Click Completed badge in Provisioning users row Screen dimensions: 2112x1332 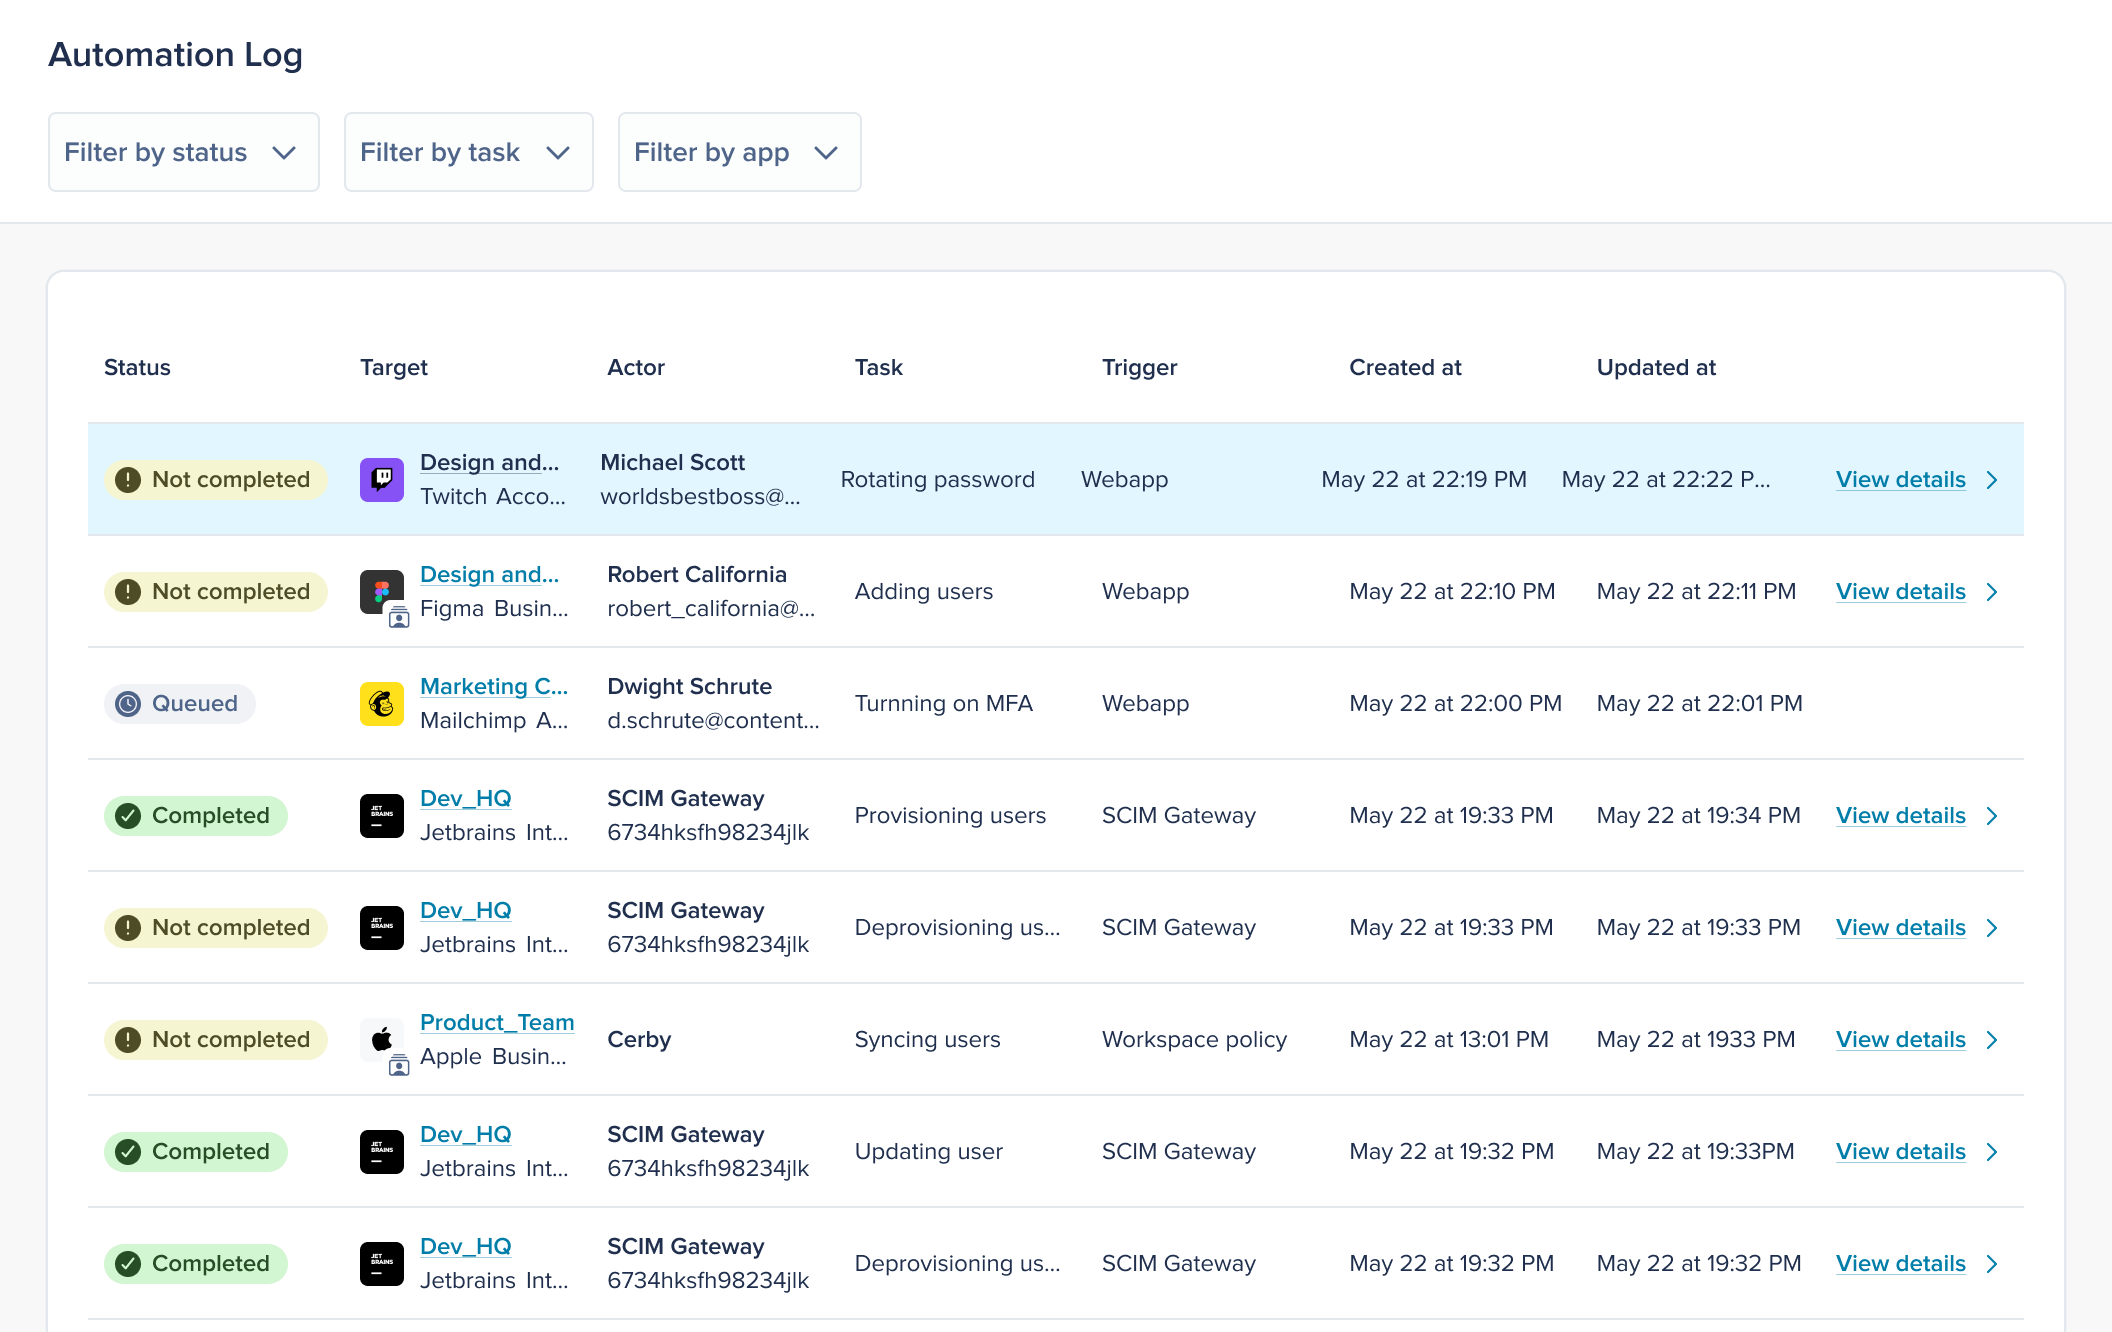(x=196, y=816)
